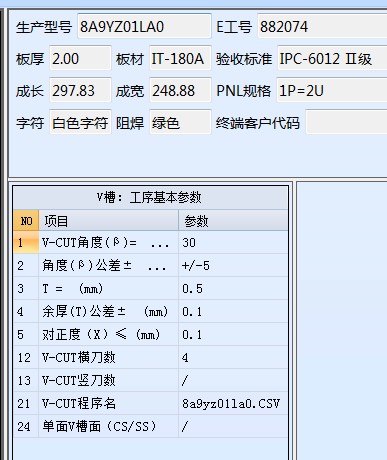Select the 板厚 field showing 2.00

point(80,58)
